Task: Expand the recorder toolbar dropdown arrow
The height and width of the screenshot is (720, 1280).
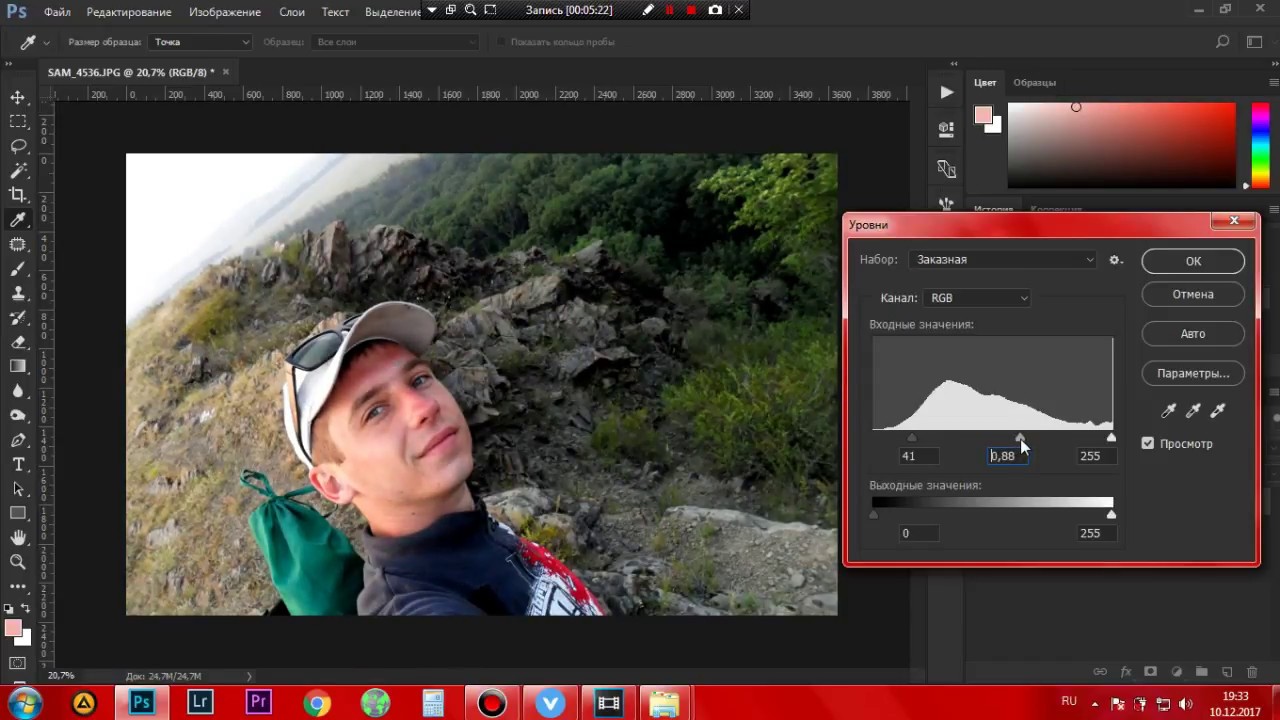Action: [x=431, y=10]
